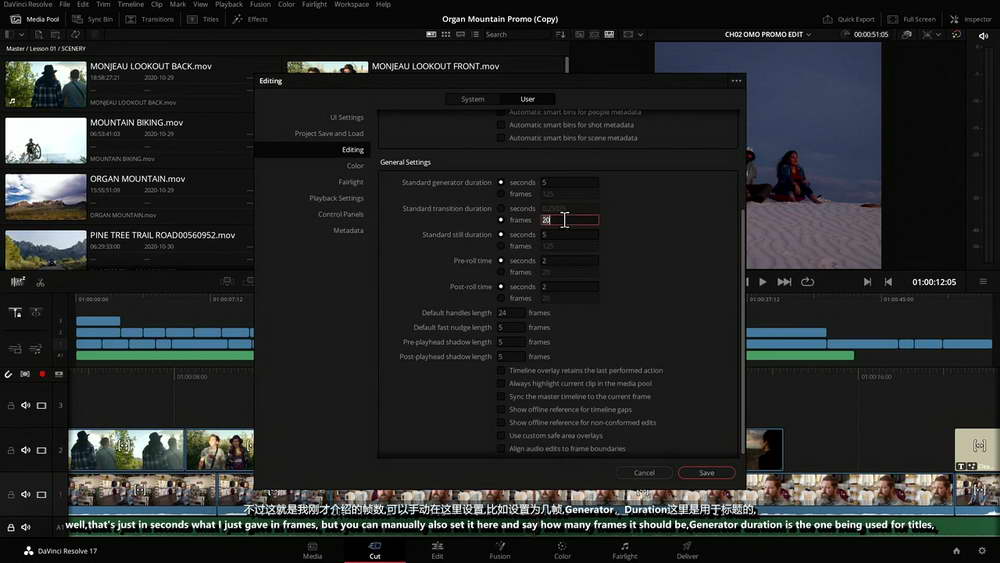Open the CH02 OMO PROMO EDIT timeline dropdown
The width and height of the screenshot is (1000, 563).
point(768,34)
